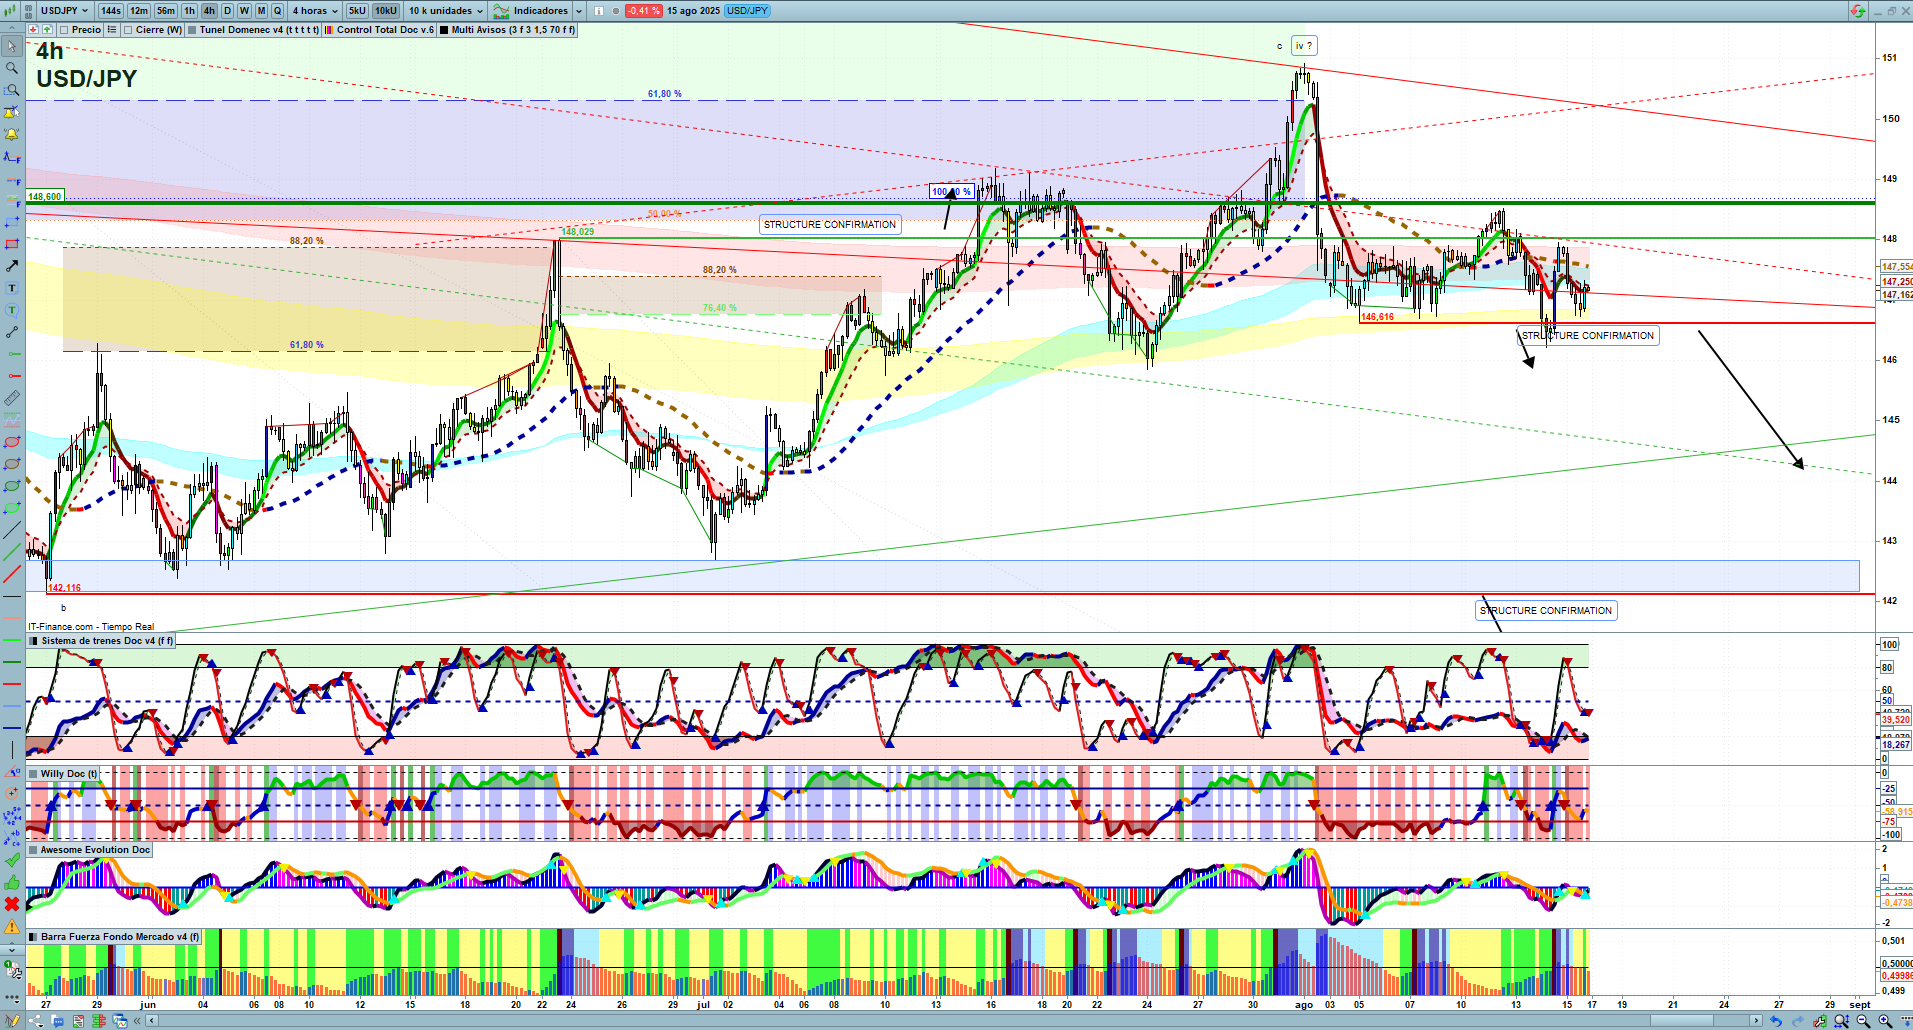Click the green checkmark tool
Screen dimensions: 1913x1030
(12, 860)
